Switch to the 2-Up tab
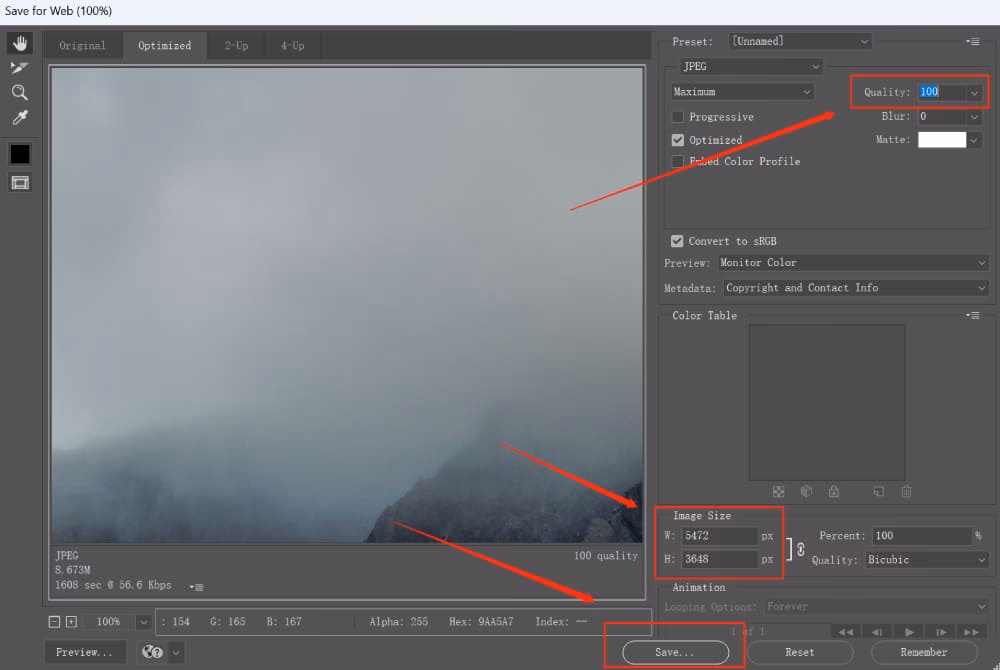Screen dimensions: 1000x670 click(236, 46)
